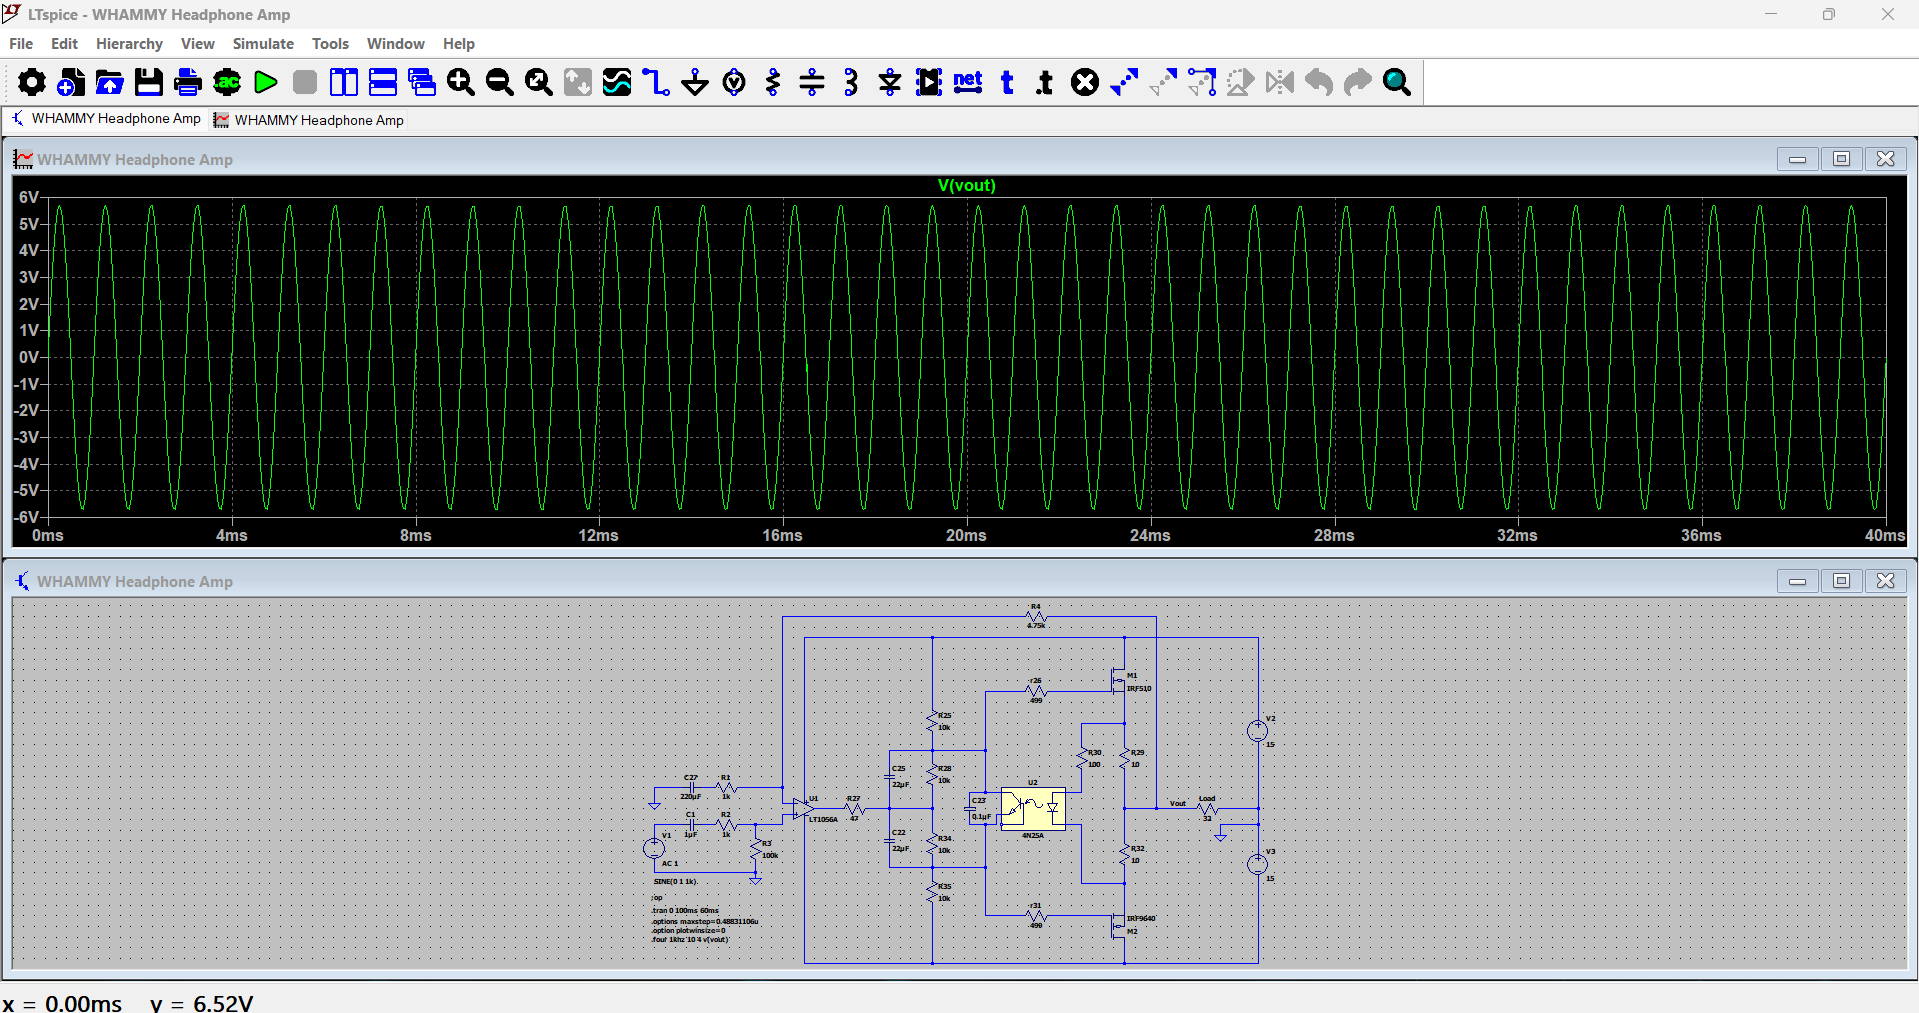Open the Settings gear in the toolbar

[x=32, y=82]
